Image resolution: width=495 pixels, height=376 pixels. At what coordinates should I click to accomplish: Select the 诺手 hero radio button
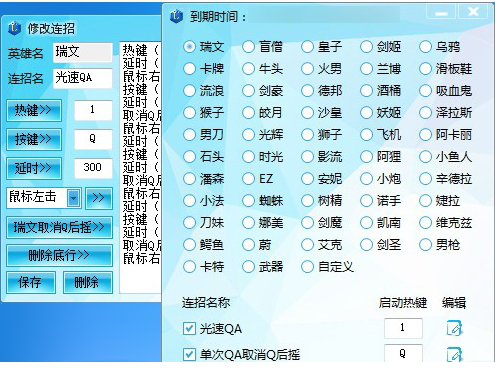pos(366,201)
